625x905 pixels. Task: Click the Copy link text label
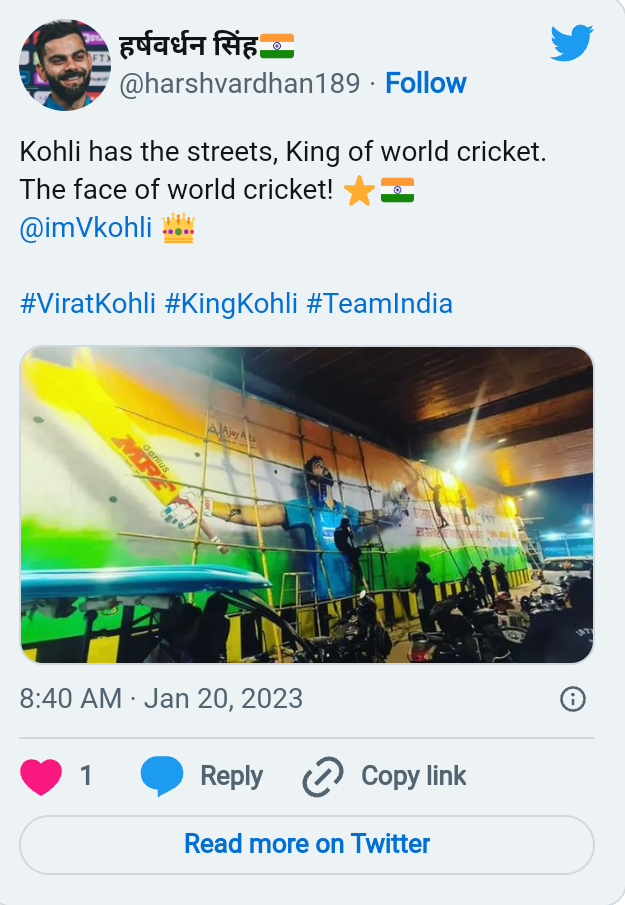pyautogui.click(x=413, y=776)
